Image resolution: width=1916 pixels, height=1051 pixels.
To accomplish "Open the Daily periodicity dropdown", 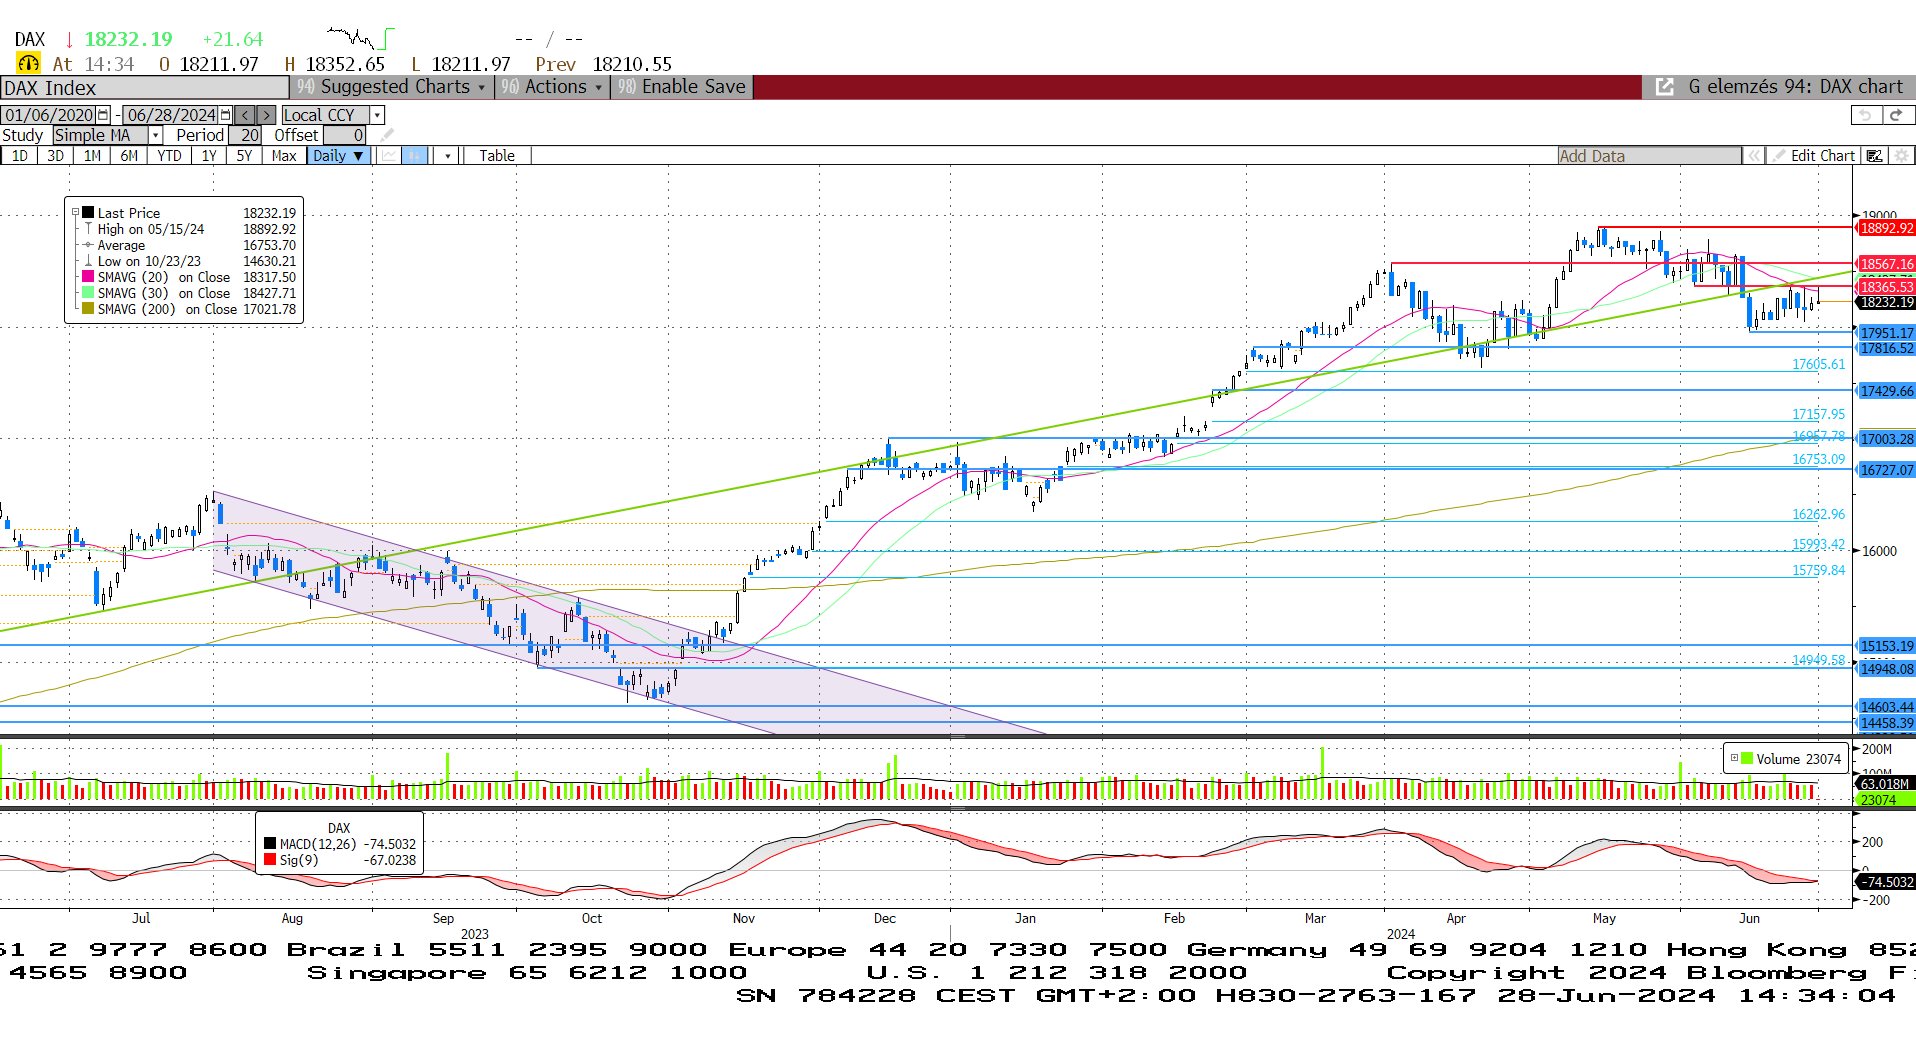I will pos(338,156).
